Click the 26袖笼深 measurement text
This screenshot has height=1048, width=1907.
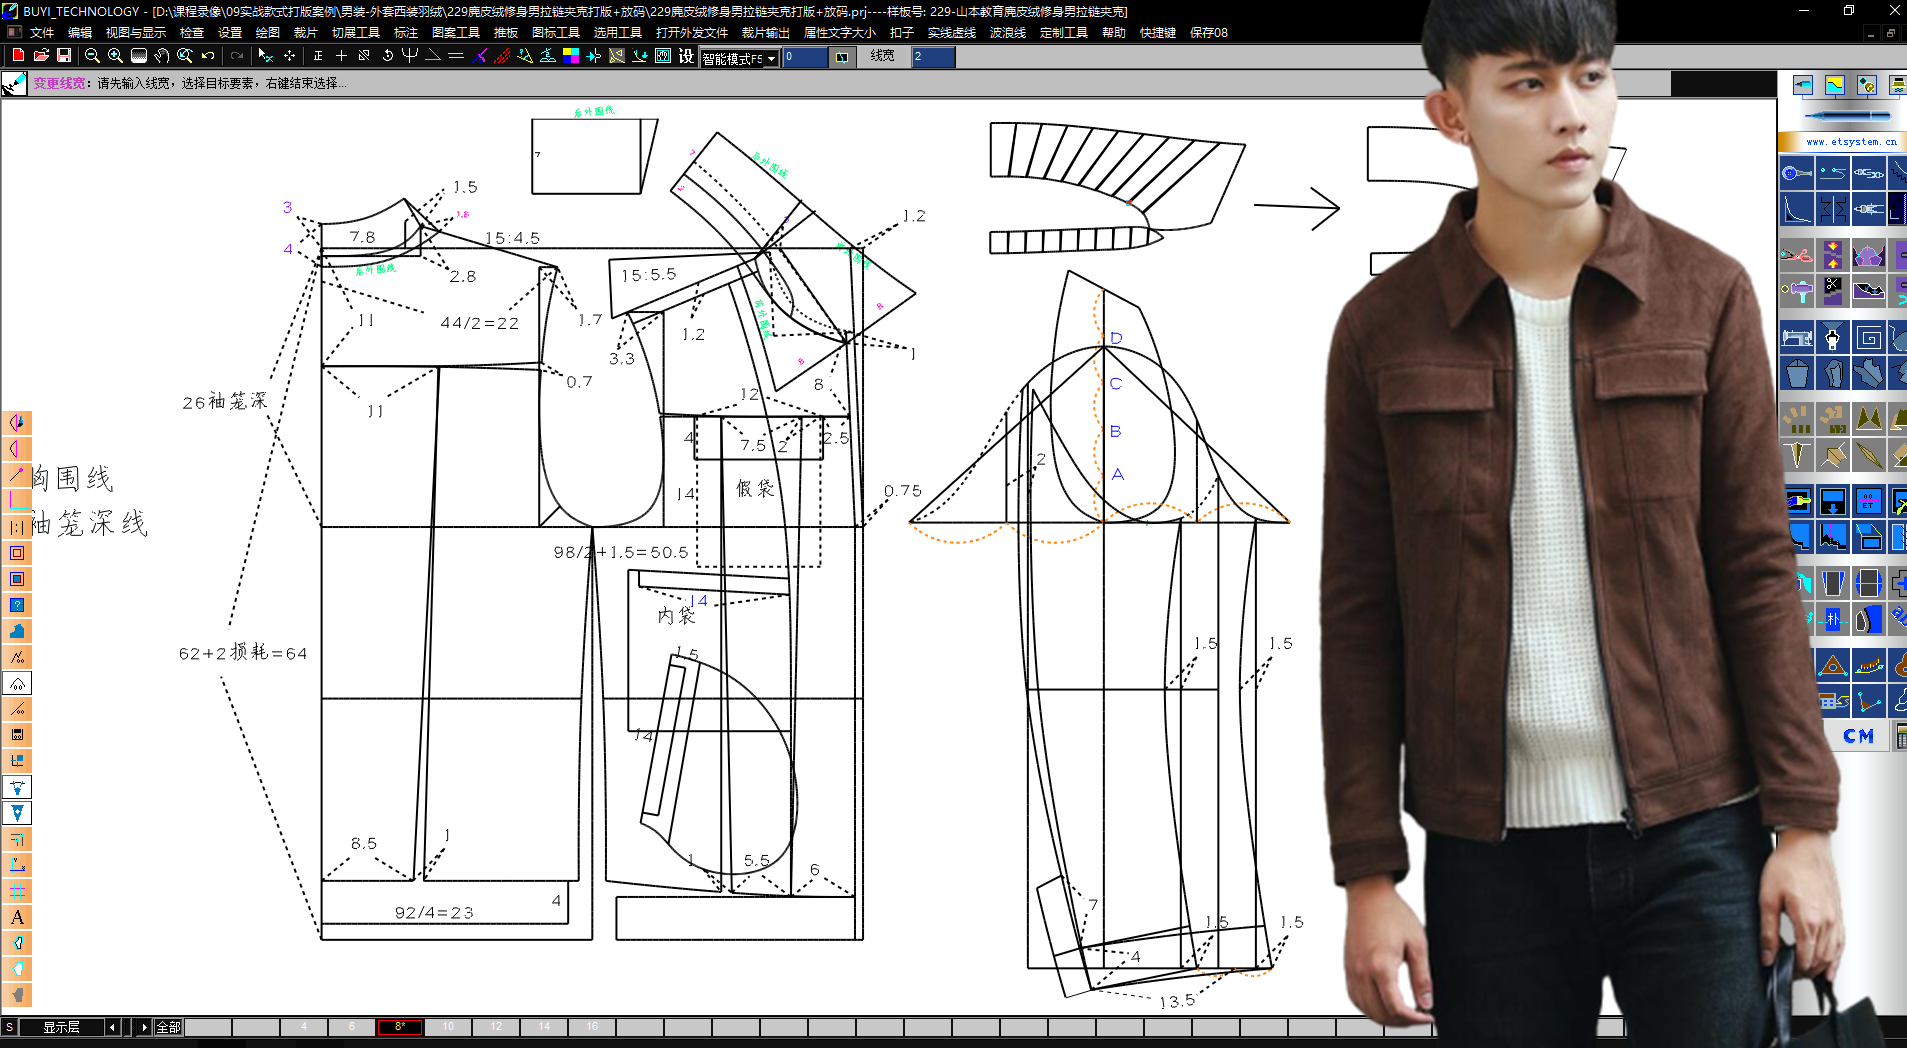[x=225, y=402]
